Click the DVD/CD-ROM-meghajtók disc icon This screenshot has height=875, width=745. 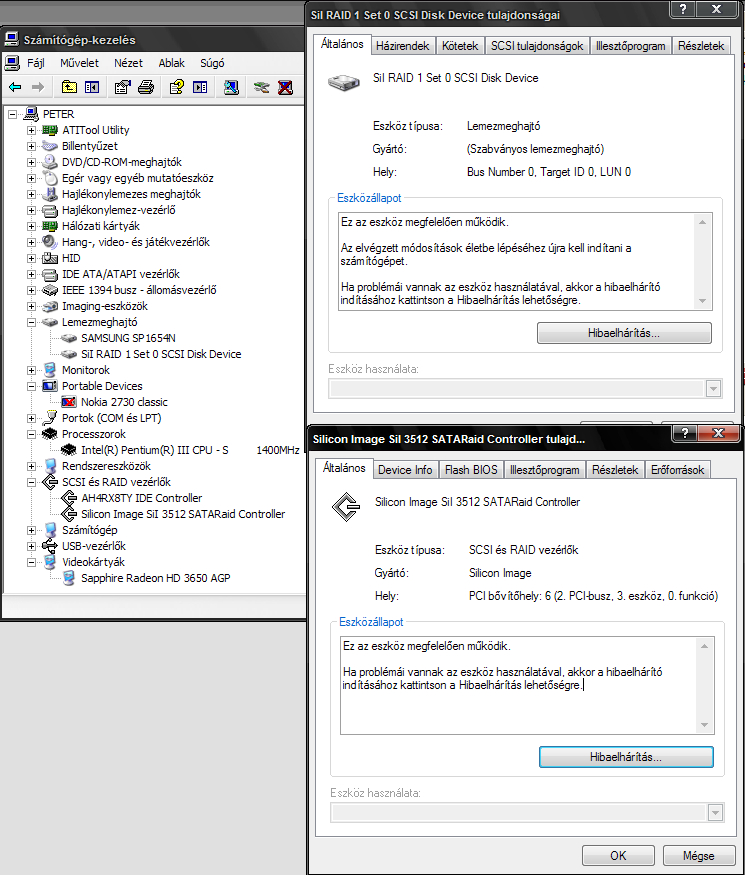(x=50, y=162)
